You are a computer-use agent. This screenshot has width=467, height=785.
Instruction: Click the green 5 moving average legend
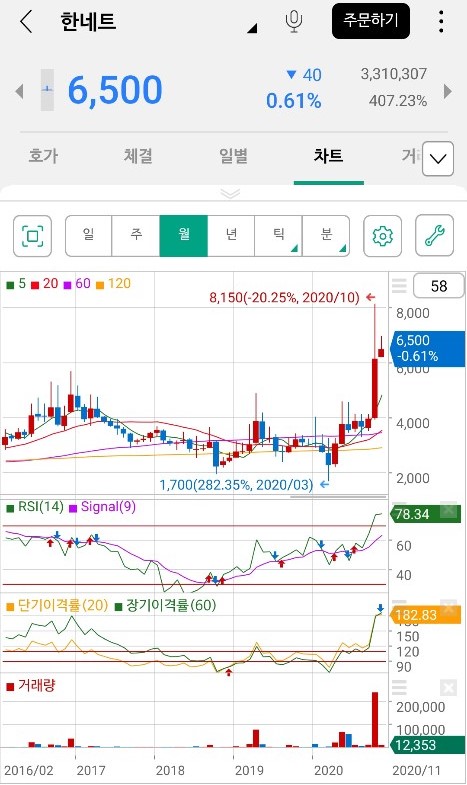(x=17, y=284)
